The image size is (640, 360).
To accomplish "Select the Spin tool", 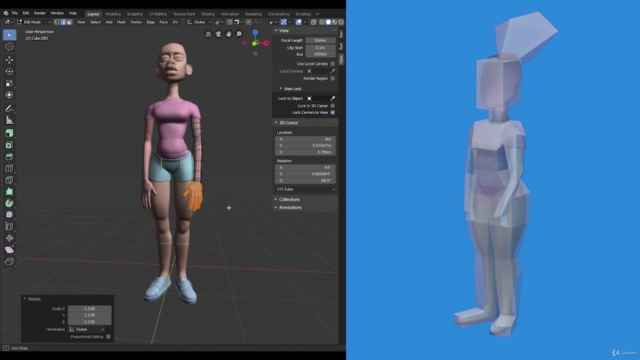I will (x=9, y=203).
